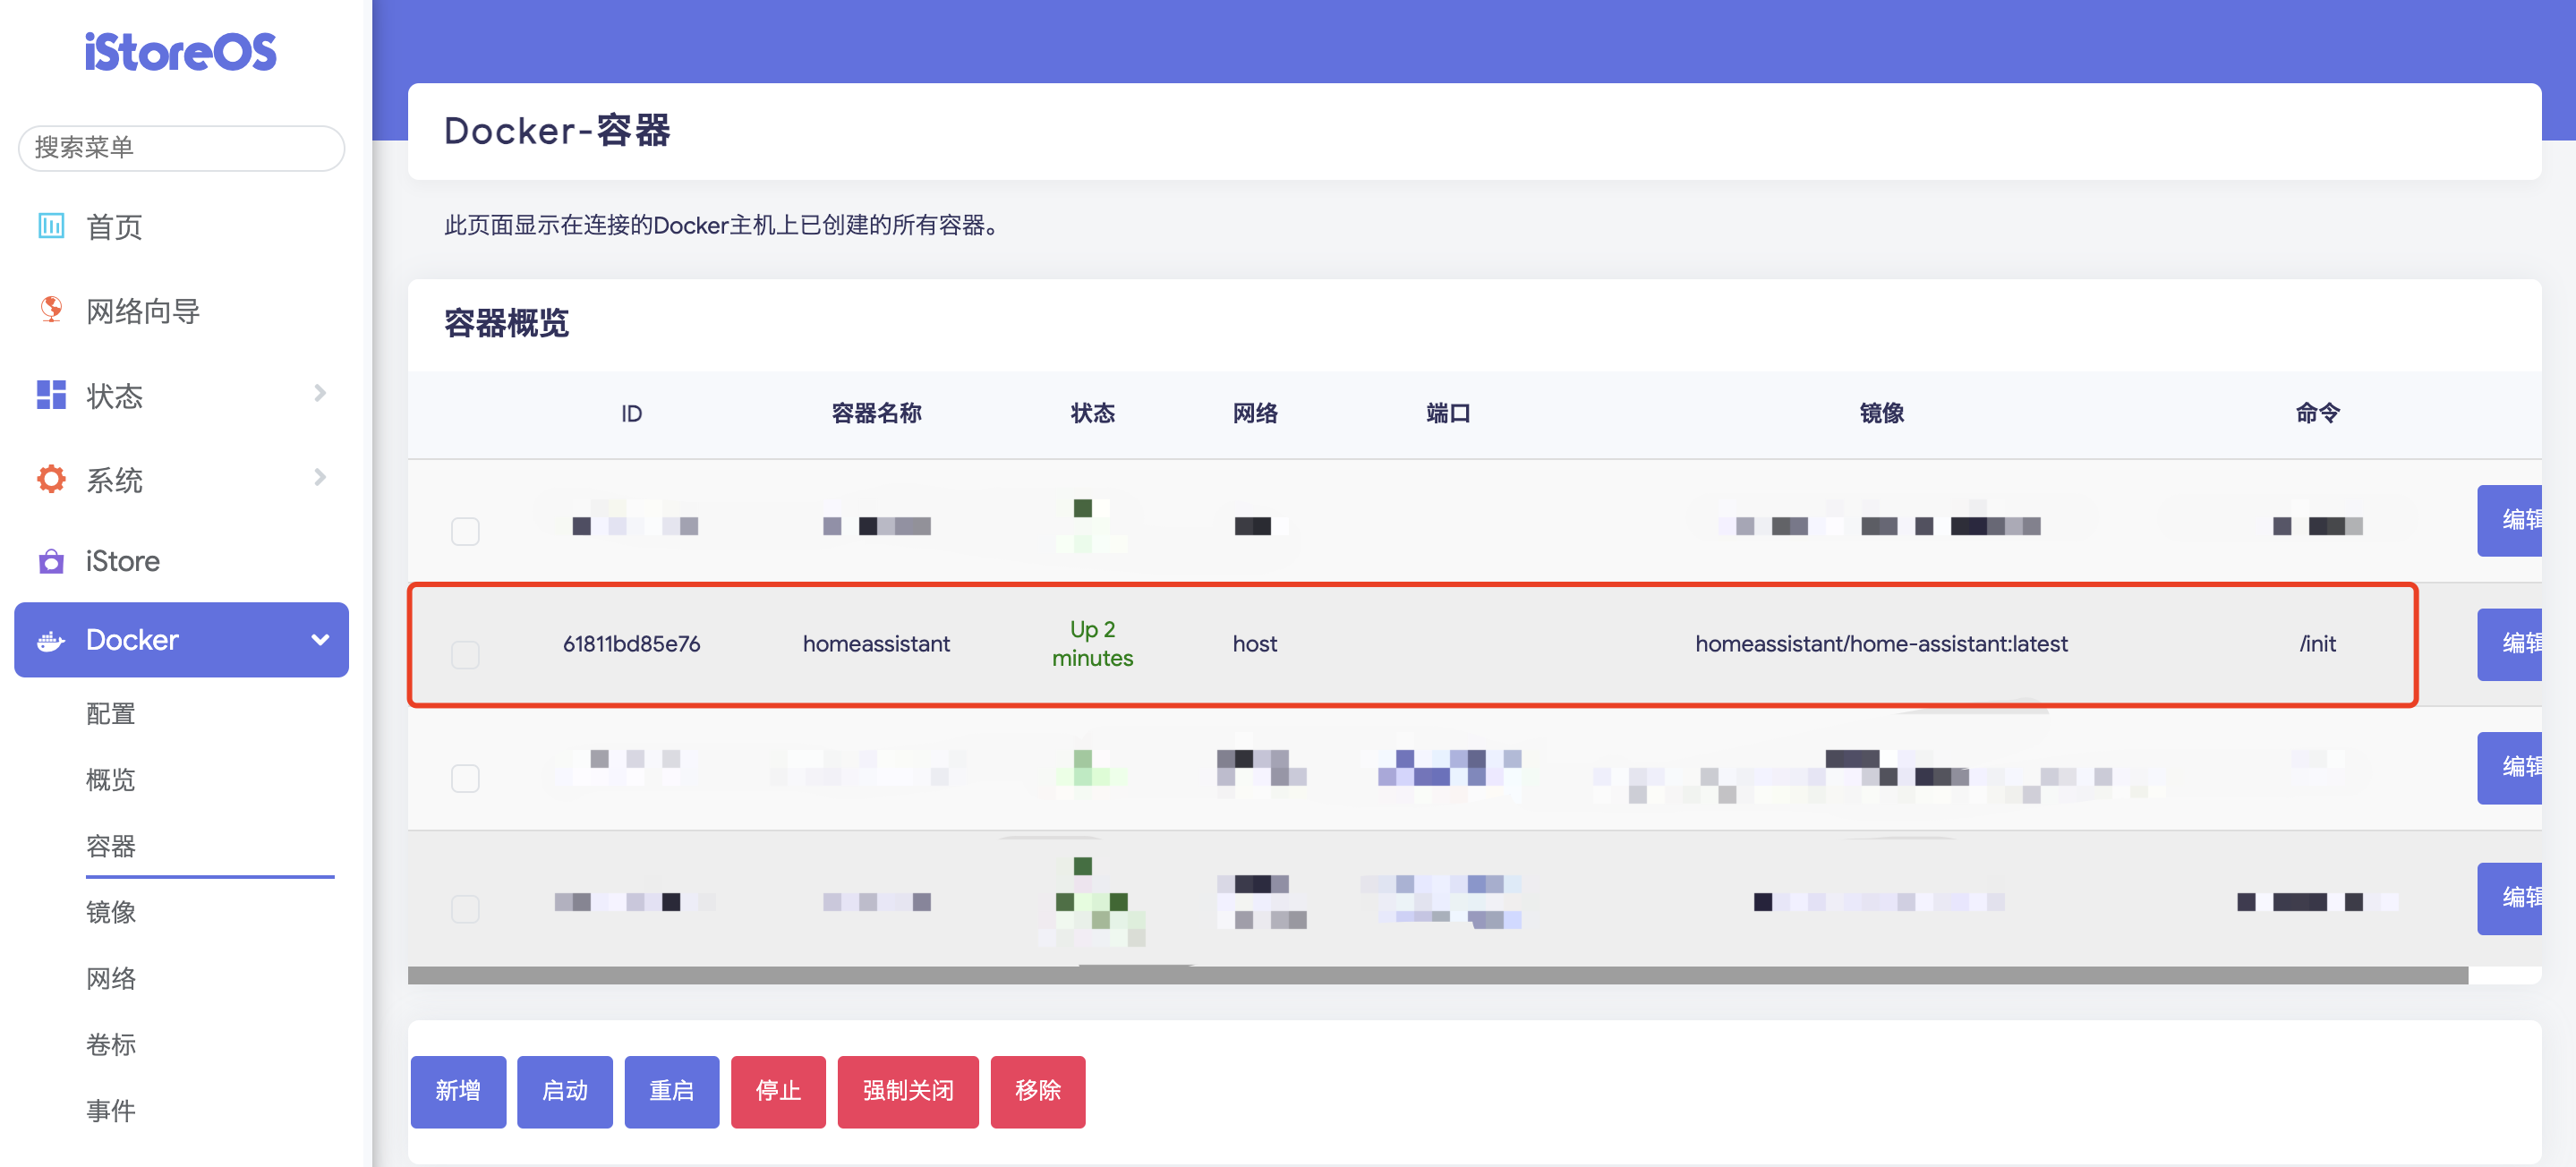
Task: Click edit button in third row
Action: coord(2510,767)
